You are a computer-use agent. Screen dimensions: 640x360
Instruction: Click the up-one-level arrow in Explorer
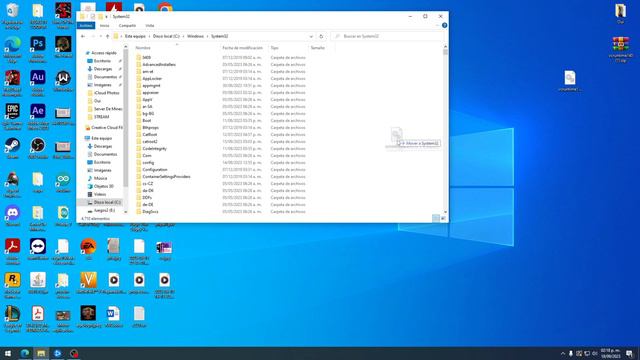click(107, 36)
